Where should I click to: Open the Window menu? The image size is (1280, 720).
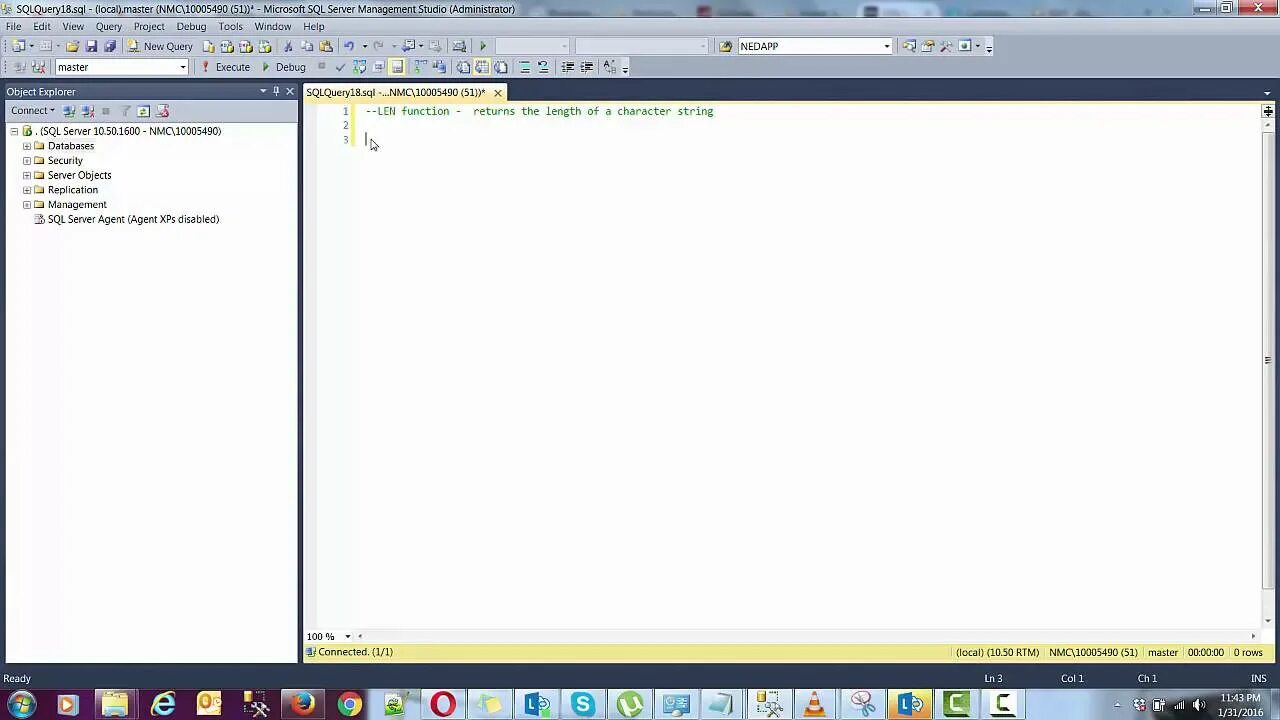[x=273, y=27]
